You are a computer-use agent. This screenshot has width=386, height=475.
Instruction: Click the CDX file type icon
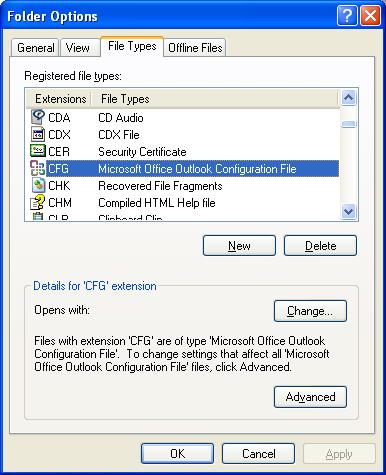pyautogui.click(x=38, y=134)
